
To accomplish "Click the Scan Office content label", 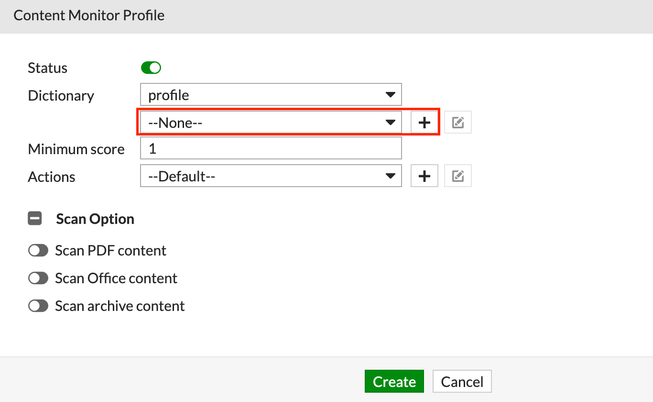I will [x=116, y=278].
